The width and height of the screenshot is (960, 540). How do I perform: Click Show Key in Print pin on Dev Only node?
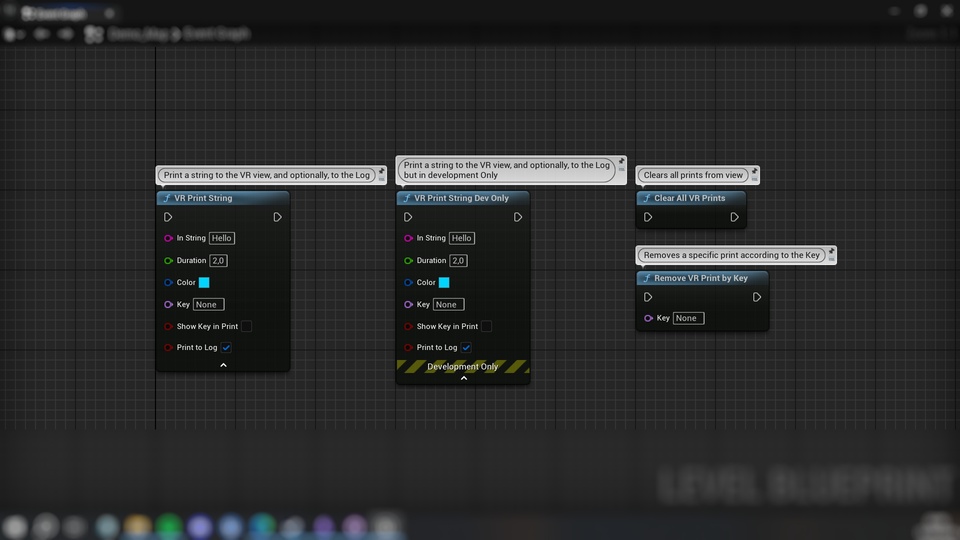[408, 327]
